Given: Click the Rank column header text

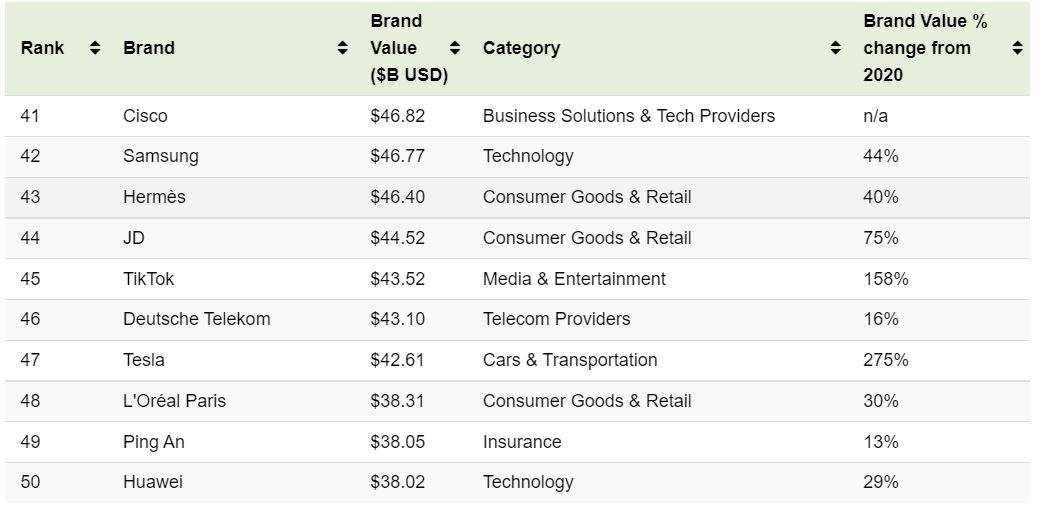Looking at the screenshot, I should tap(42, 48).
